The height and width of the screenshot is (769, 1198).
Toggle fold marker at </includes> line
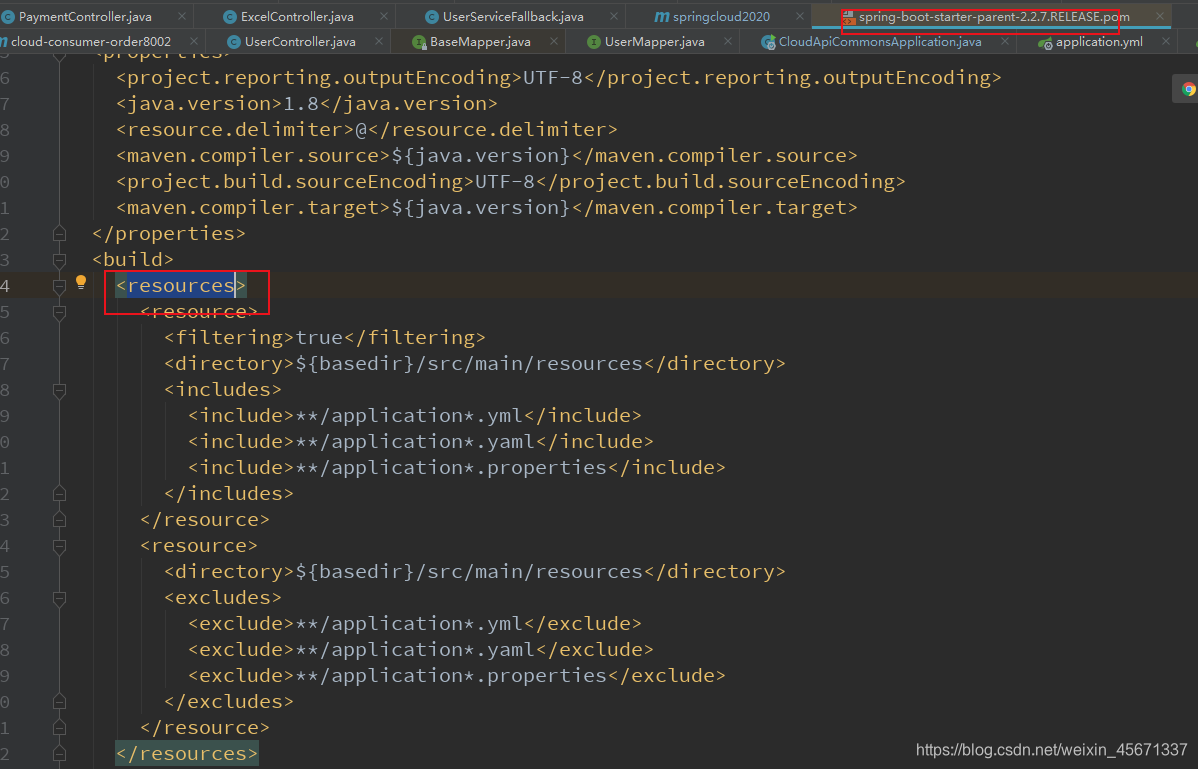(x=60, y=493)
